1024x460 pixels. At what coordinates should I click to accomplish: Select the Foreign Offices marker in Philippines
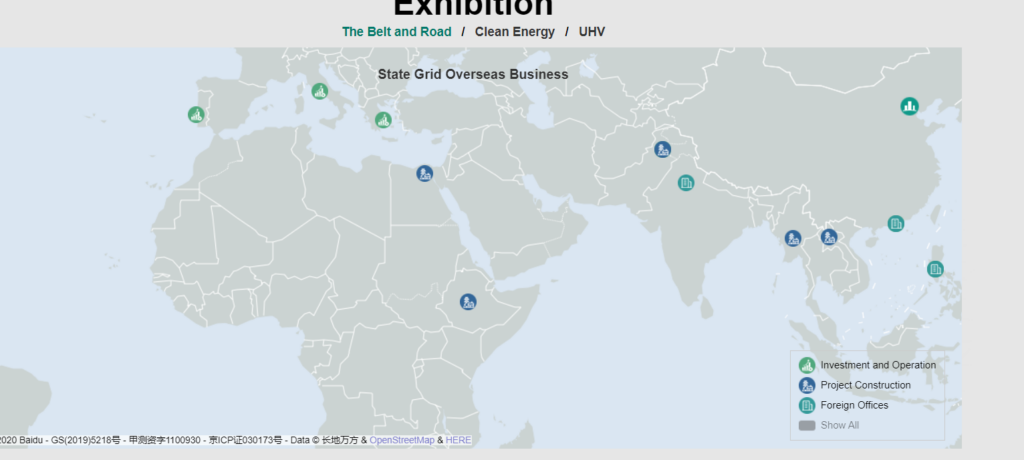tap(935, 269)
